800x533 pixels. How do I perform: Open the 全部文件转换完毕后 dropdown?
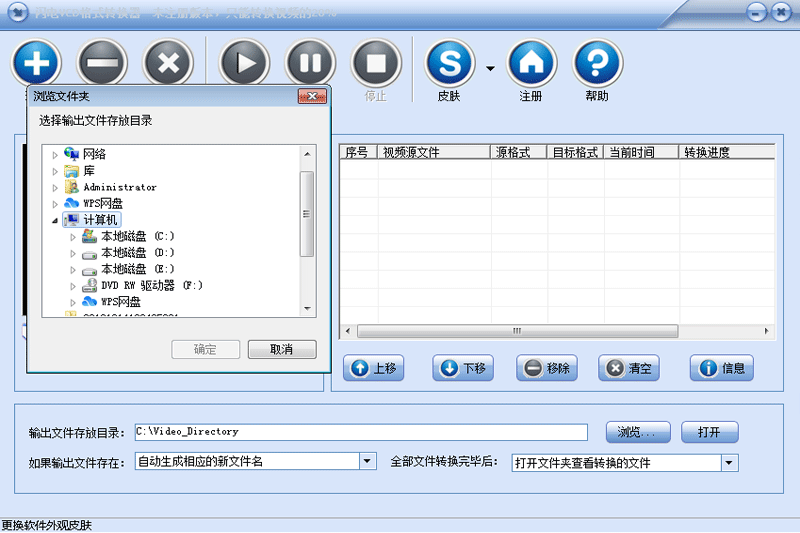click(x=729, y=463)
